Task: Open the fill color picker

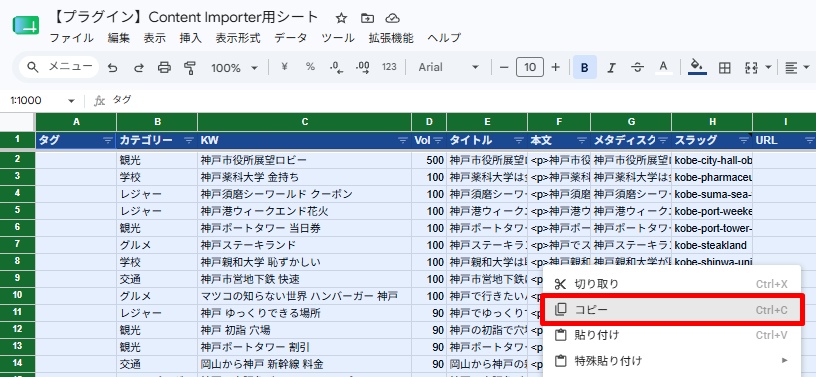Action: (697, 67)
